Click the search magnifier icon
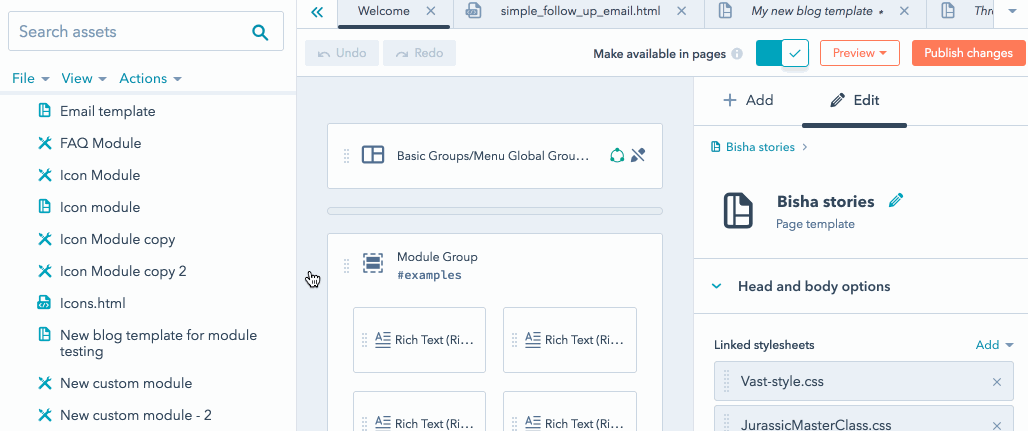 click(260, 31)
